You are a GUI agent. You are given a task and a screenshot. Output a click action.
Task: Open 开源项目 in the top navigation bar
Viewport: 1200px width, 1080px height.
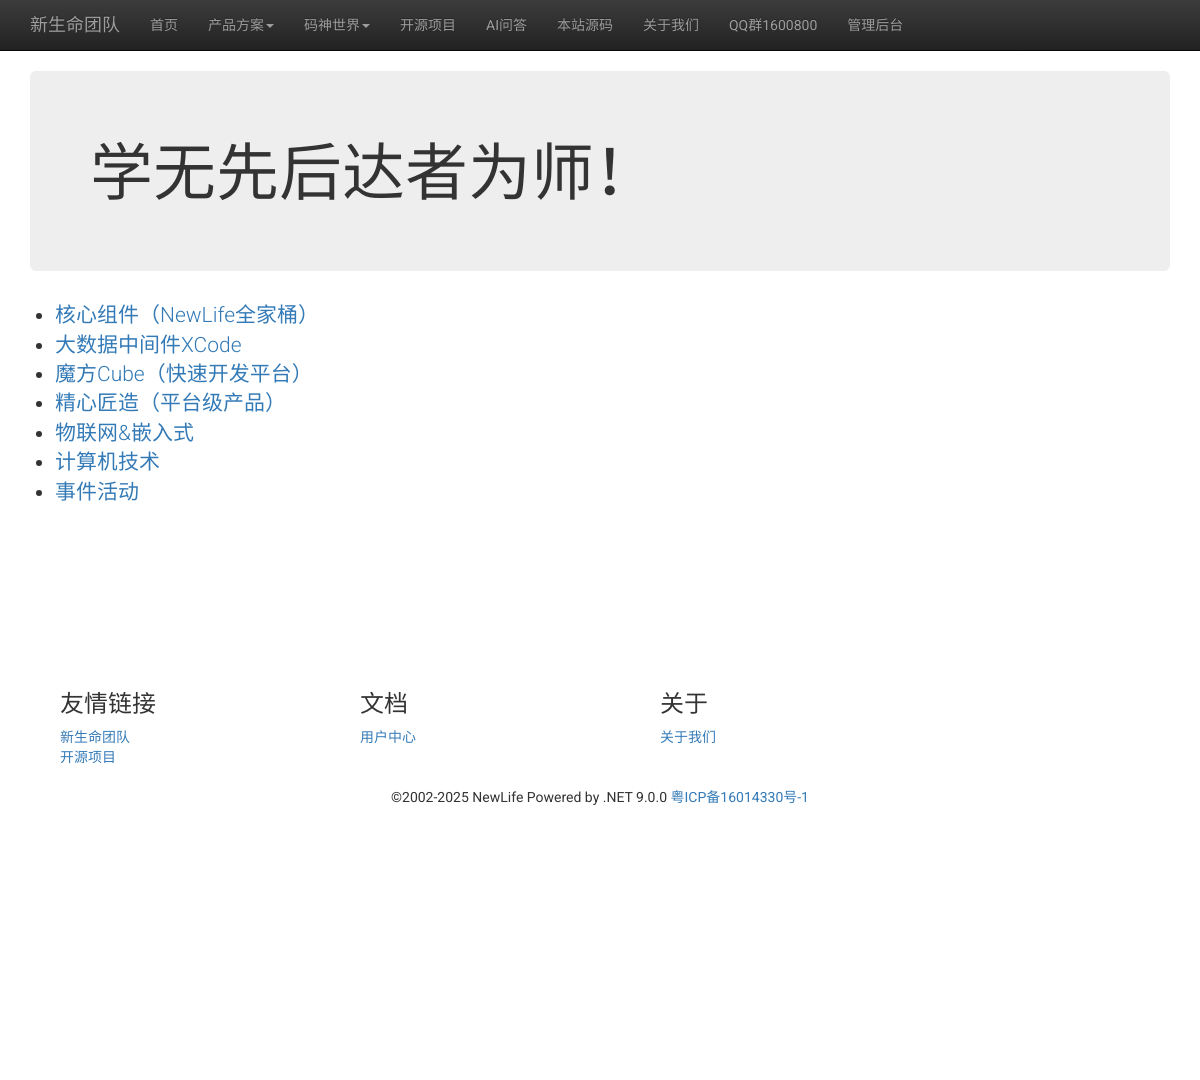click(x=428, y=25)
